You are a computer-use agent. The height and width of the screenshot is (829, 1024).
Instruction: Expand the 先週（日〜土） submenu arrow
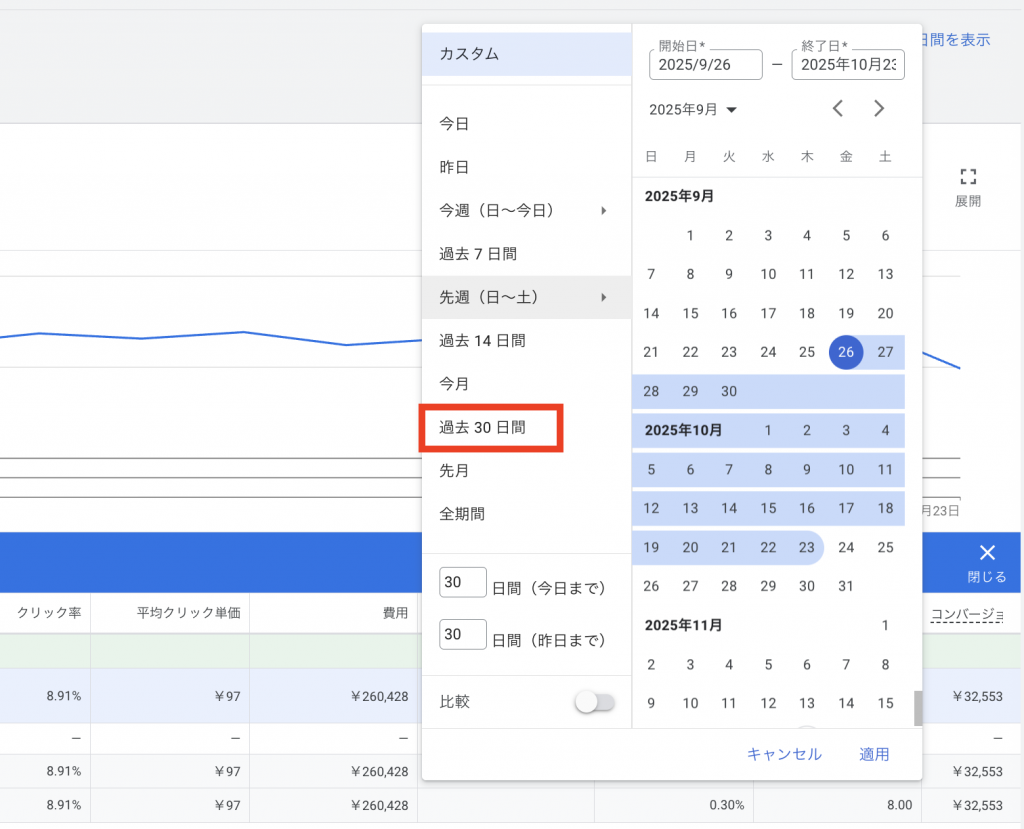coord(603,298)
